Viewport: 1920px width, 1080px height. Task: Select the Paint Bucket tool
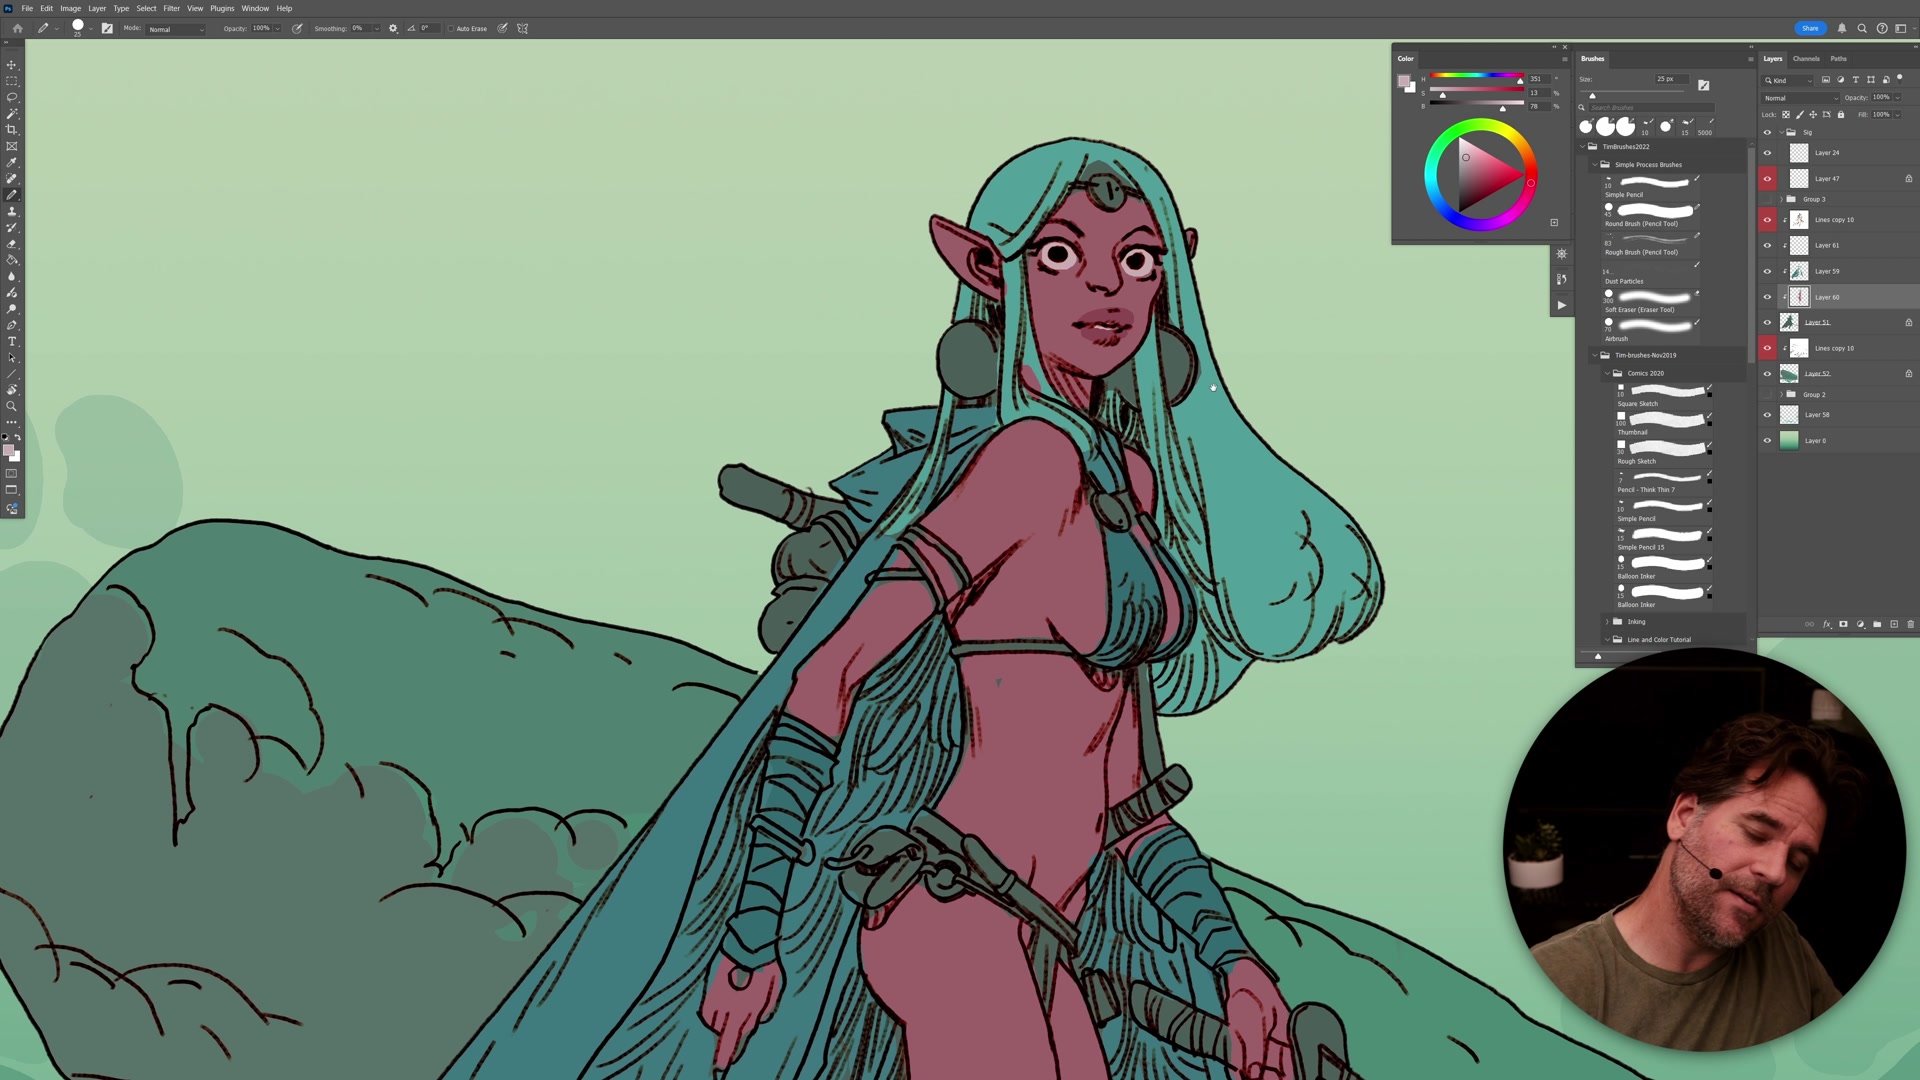(x=12, y=260)
